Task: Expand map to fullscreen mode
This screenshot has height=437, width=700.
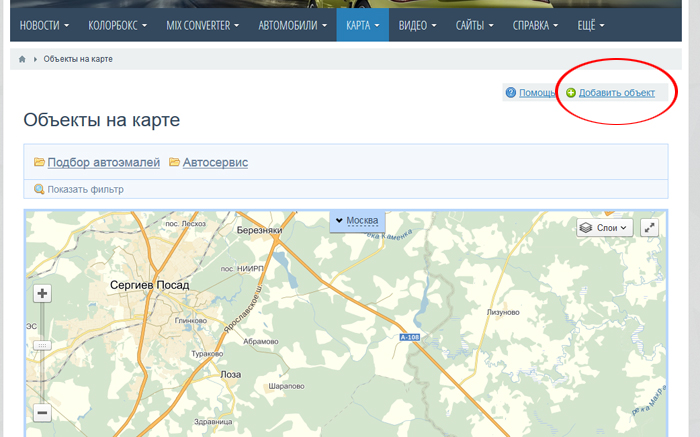Action: (649, 228)
